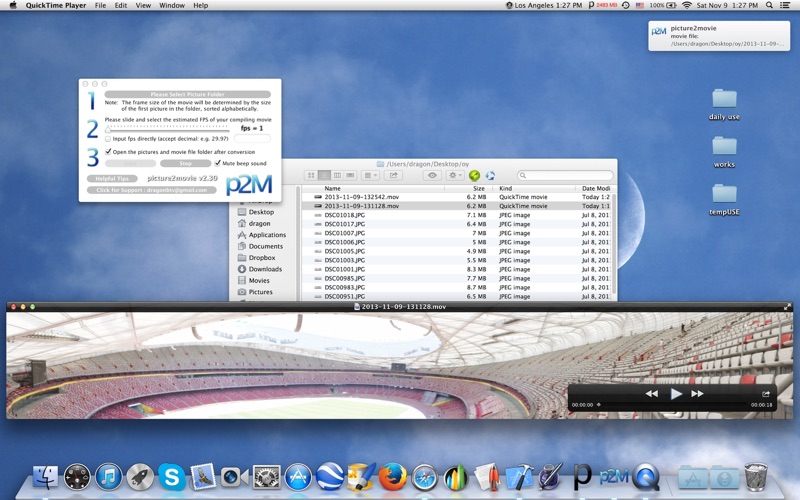The image size is (800, 500).
Task: Open System Preferences gear in Dock
Action: point(266,477)
